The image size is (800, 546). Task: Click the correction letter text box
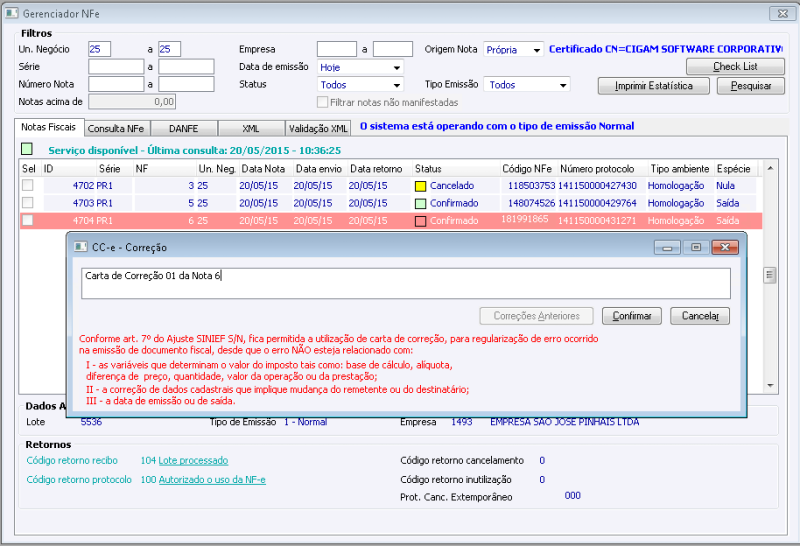[406, 283]
